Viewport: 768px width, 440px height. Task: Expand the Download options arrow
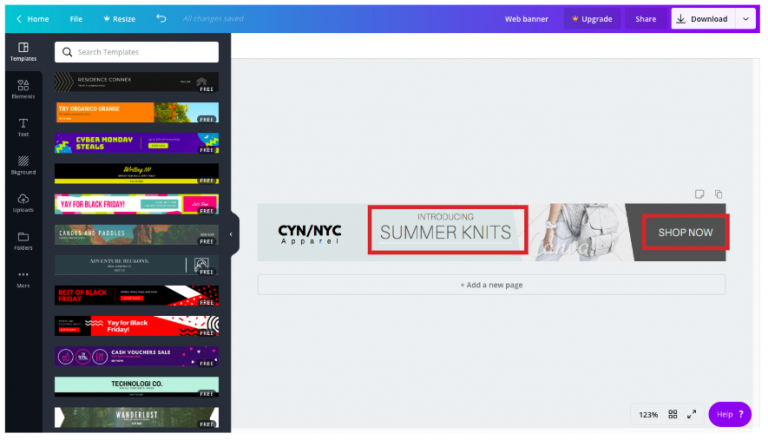pos(745,19)
